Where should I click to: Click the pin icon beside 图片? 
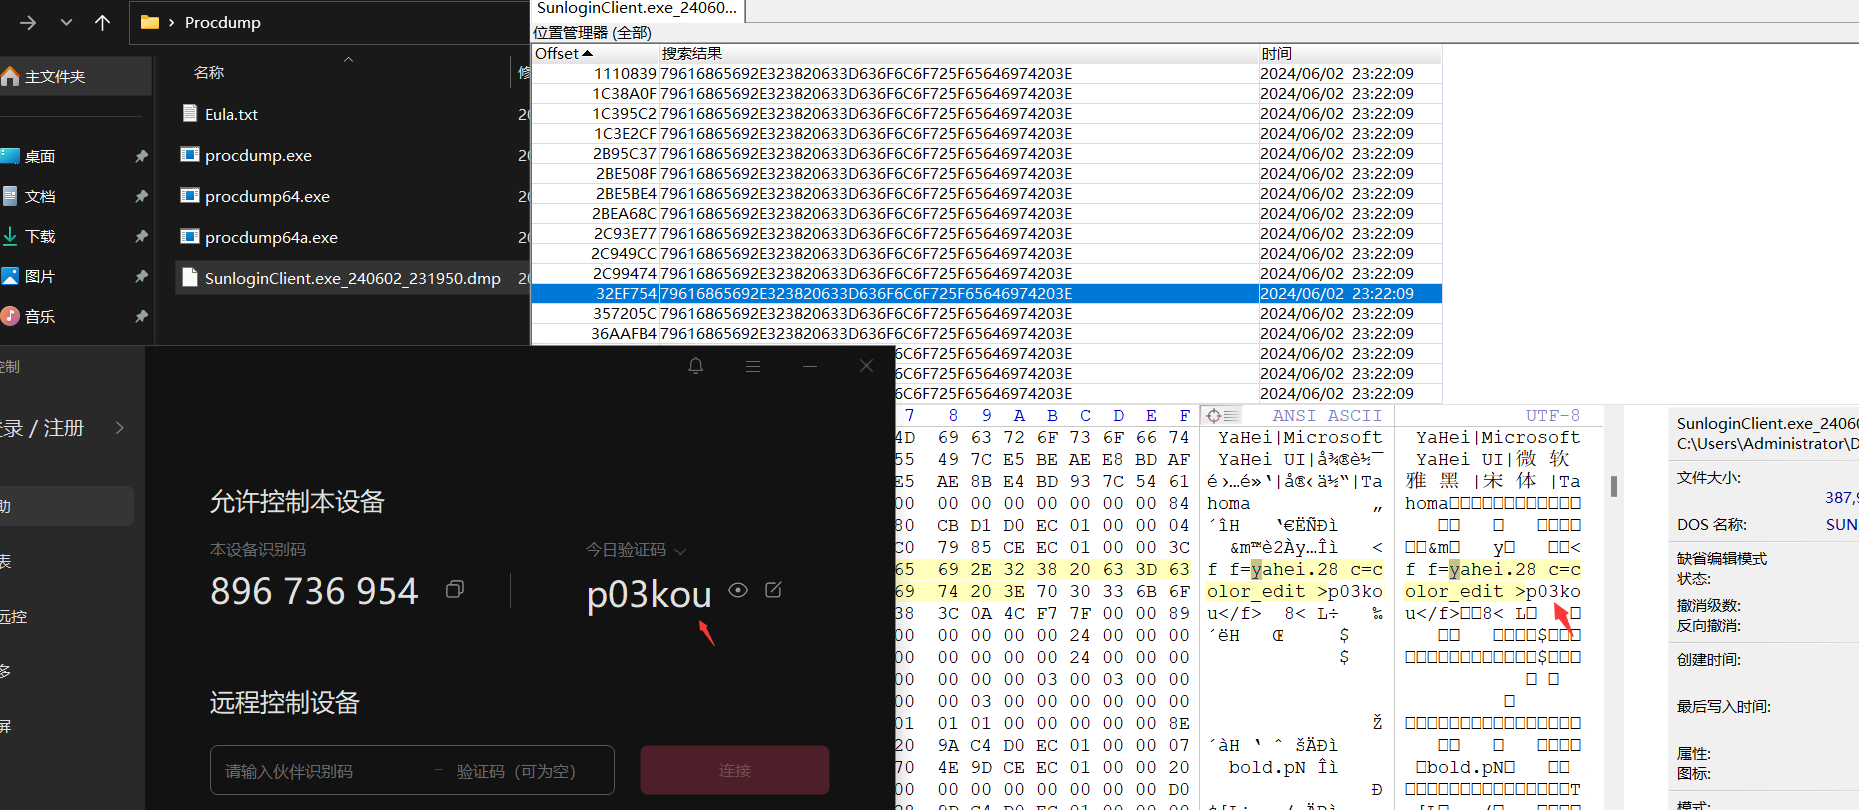[x=141, y=276]
